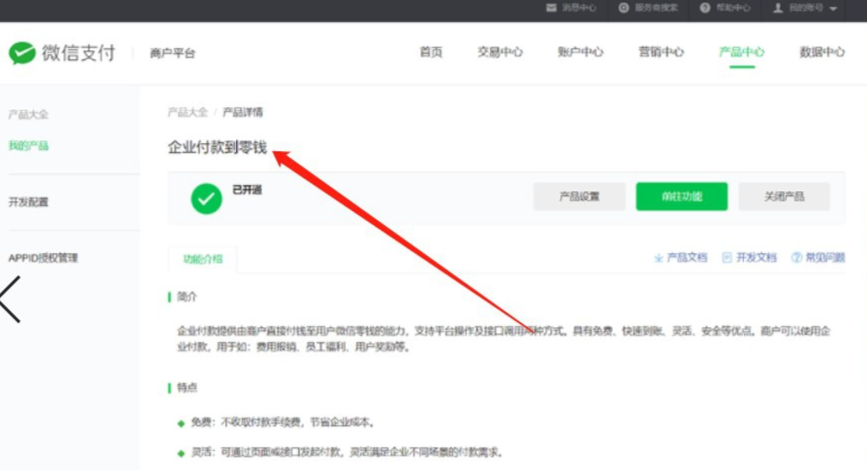Open APPID授权管理 sidebar item
The image size is (867, 470).
43,258
